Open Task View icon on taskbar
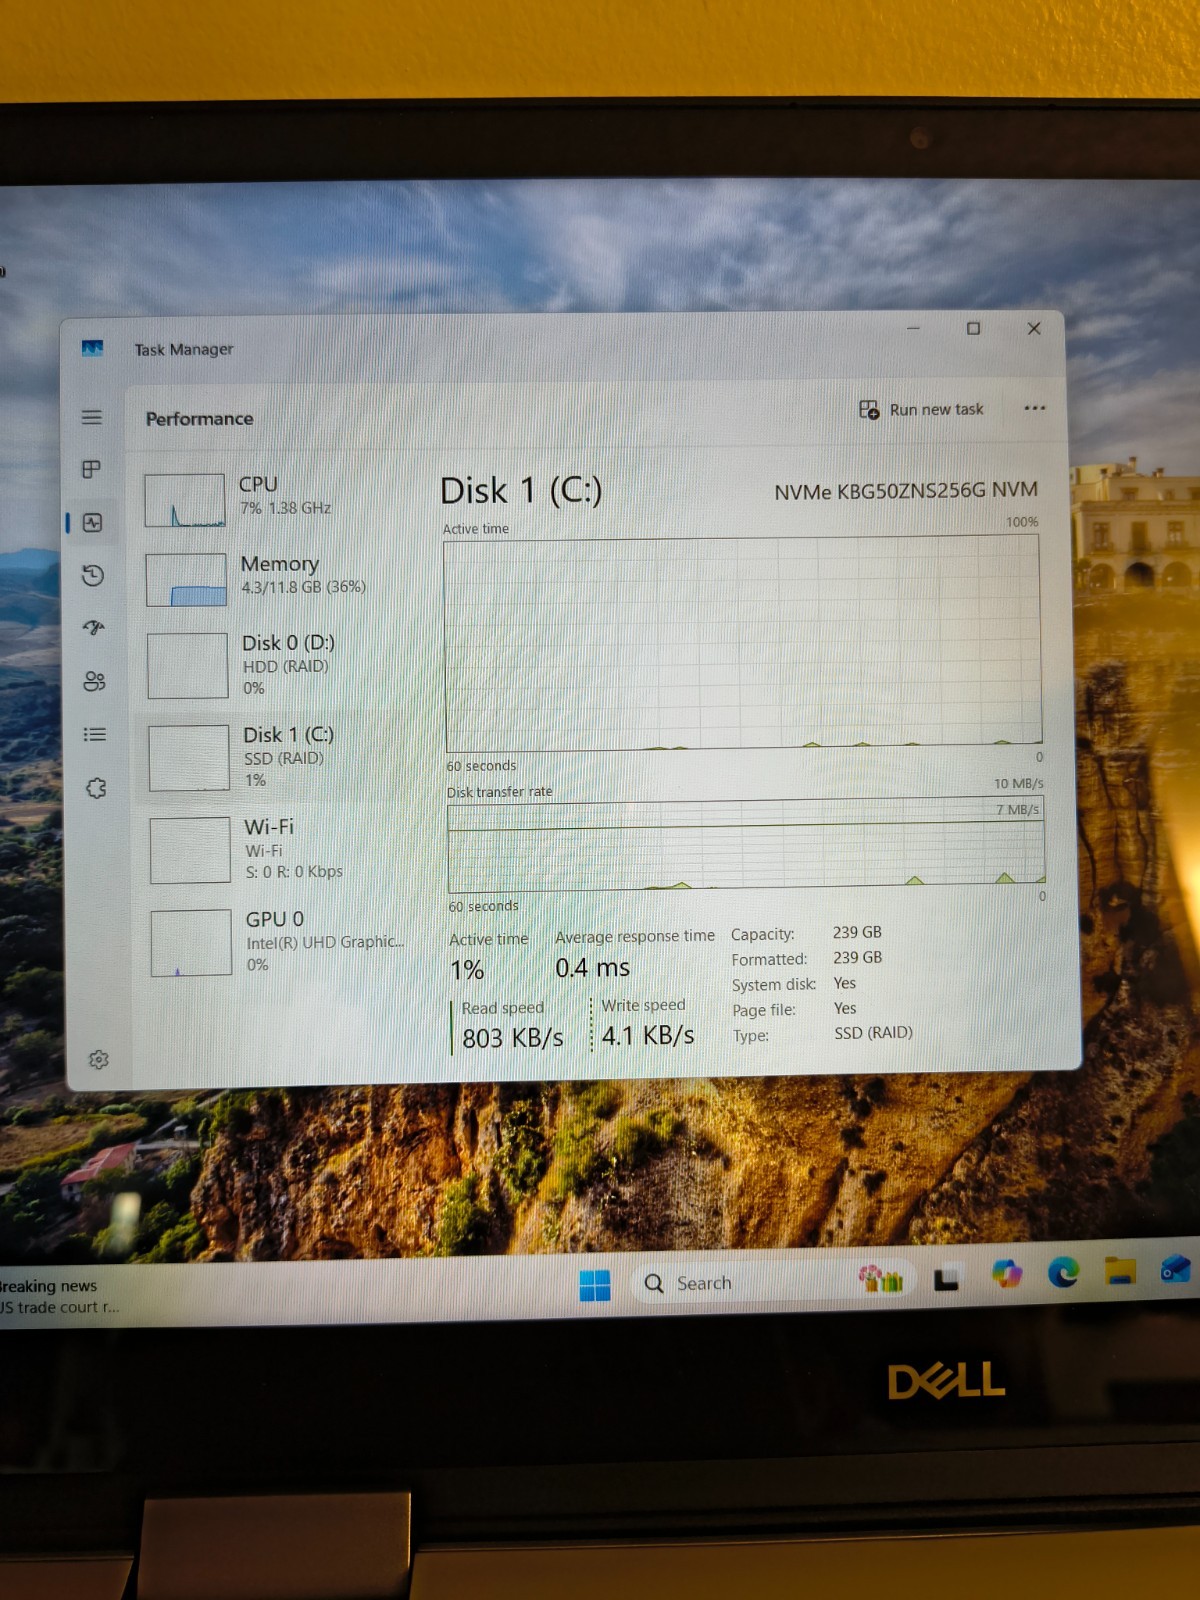1200x1600 pixels. 946,1279
